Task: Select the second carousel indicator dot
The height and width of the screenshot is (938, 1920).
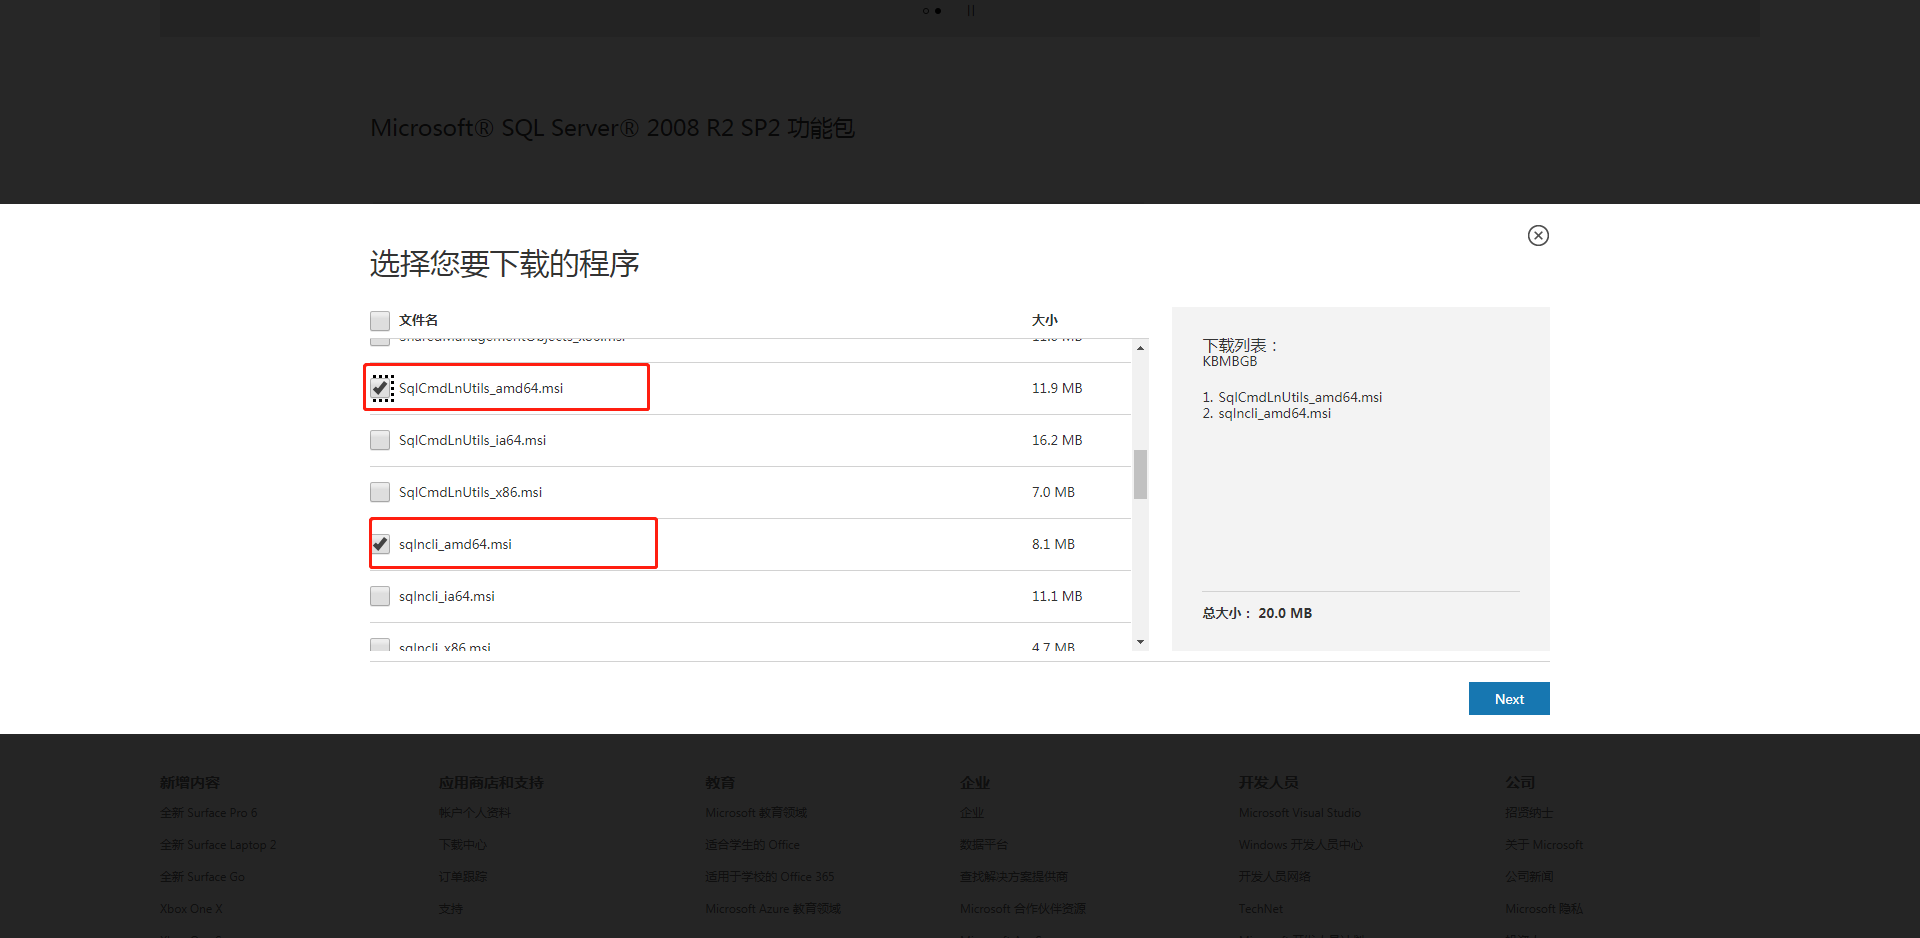Action: click(x=938, y=11)
